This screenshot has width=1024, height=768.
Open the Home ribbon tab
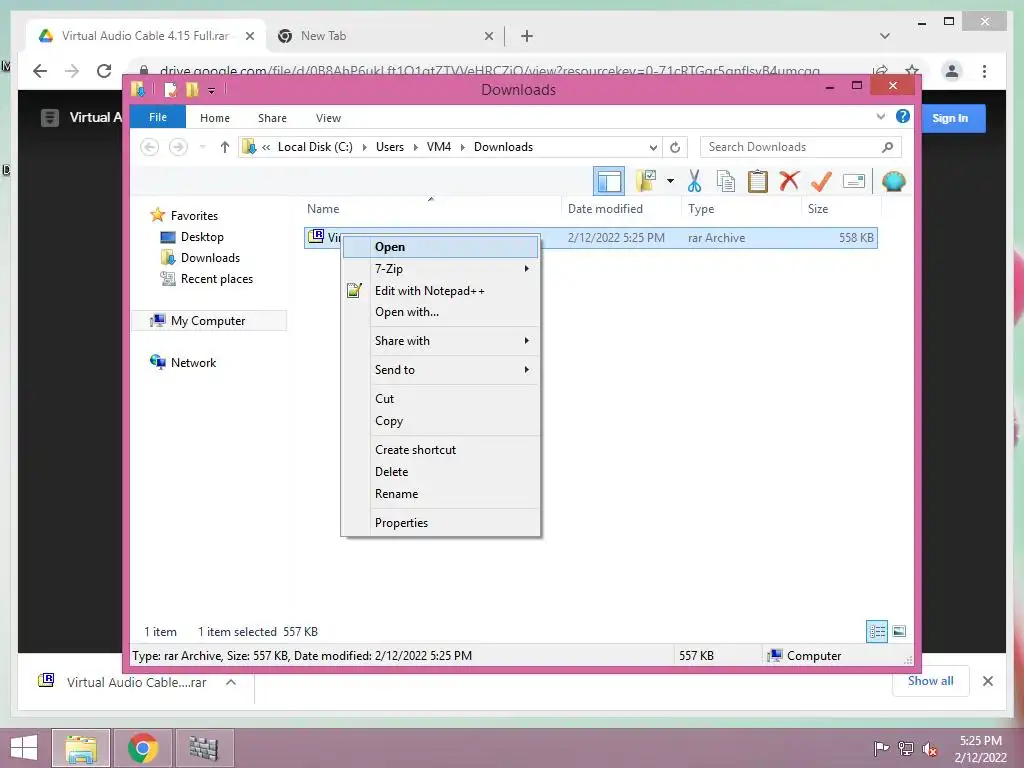click(x=215, y=118)
